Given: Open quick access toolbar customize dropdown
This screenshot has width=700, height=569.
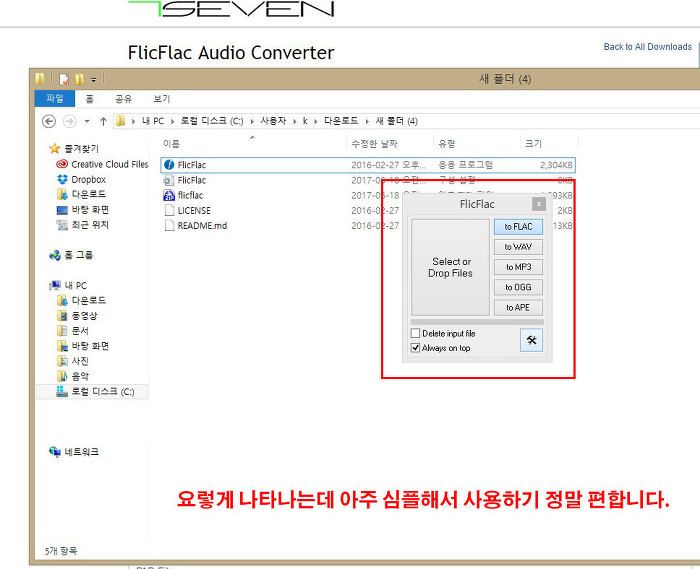Looking at the screenshot, I should pyautogui.click(x=93, y=80).
